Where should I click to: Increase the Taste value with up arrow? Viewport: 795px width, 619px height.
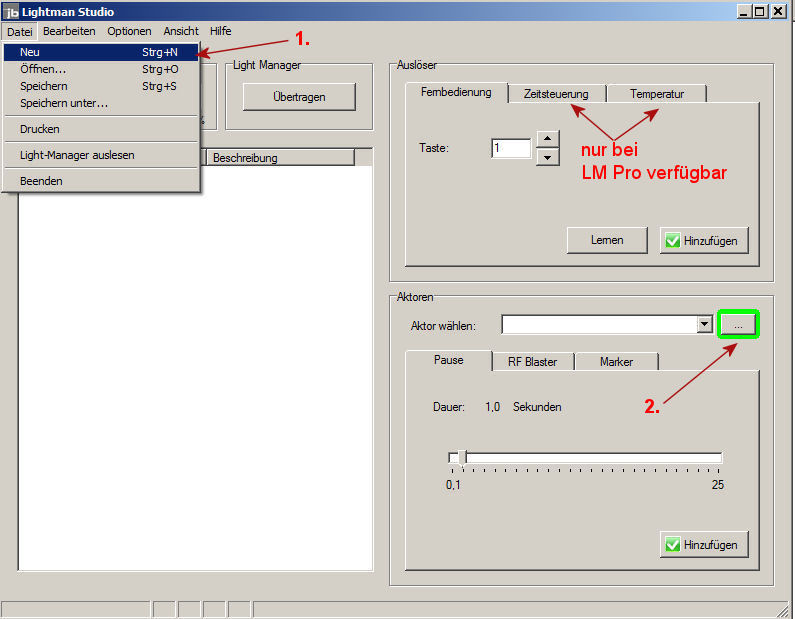click(x=547, y=139)
